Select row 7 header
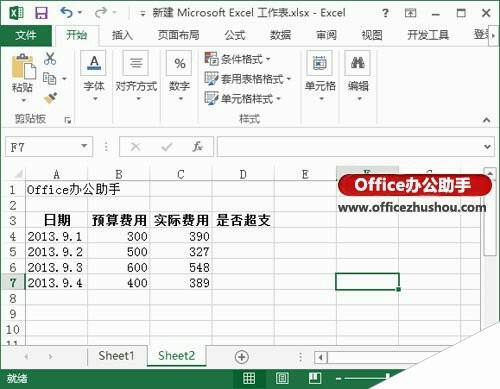 [x=13, y=283]
